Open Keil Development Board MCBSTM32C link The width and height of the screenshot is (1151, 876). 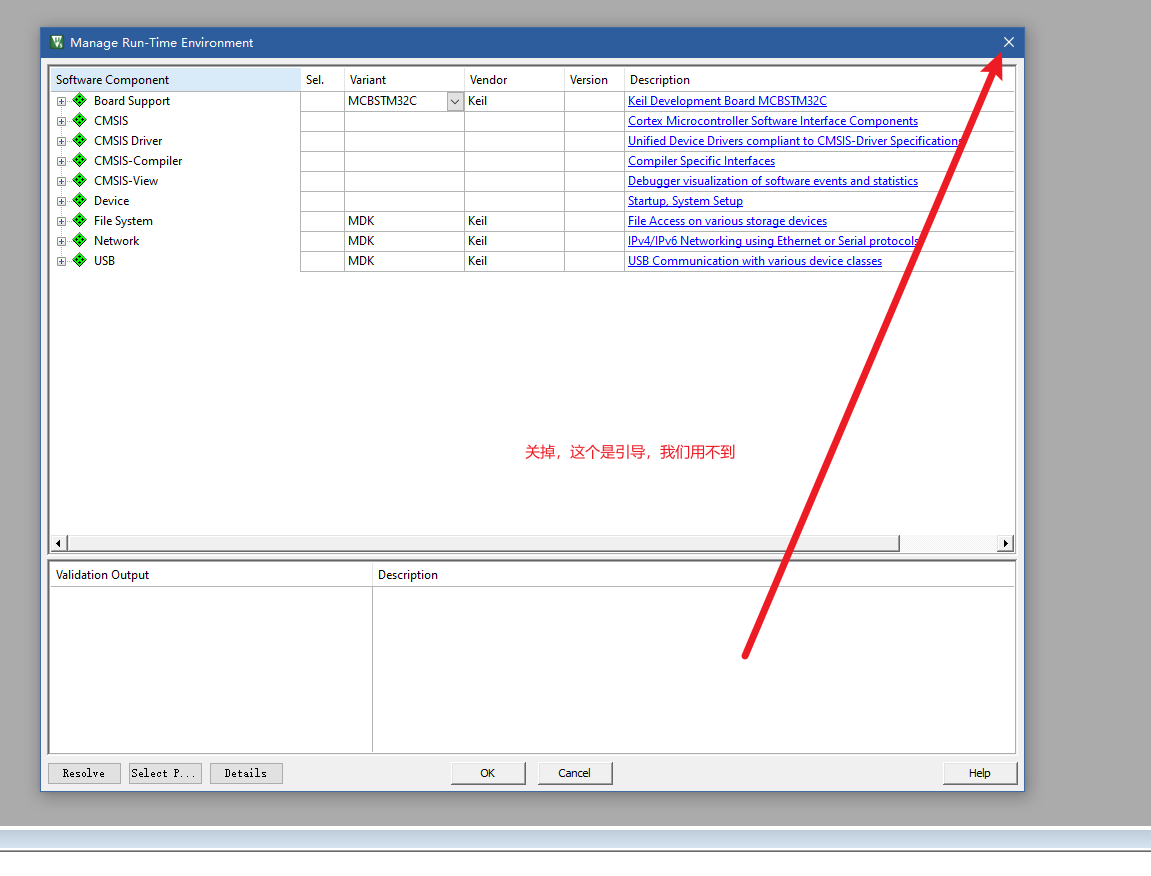tap(727, 101)
